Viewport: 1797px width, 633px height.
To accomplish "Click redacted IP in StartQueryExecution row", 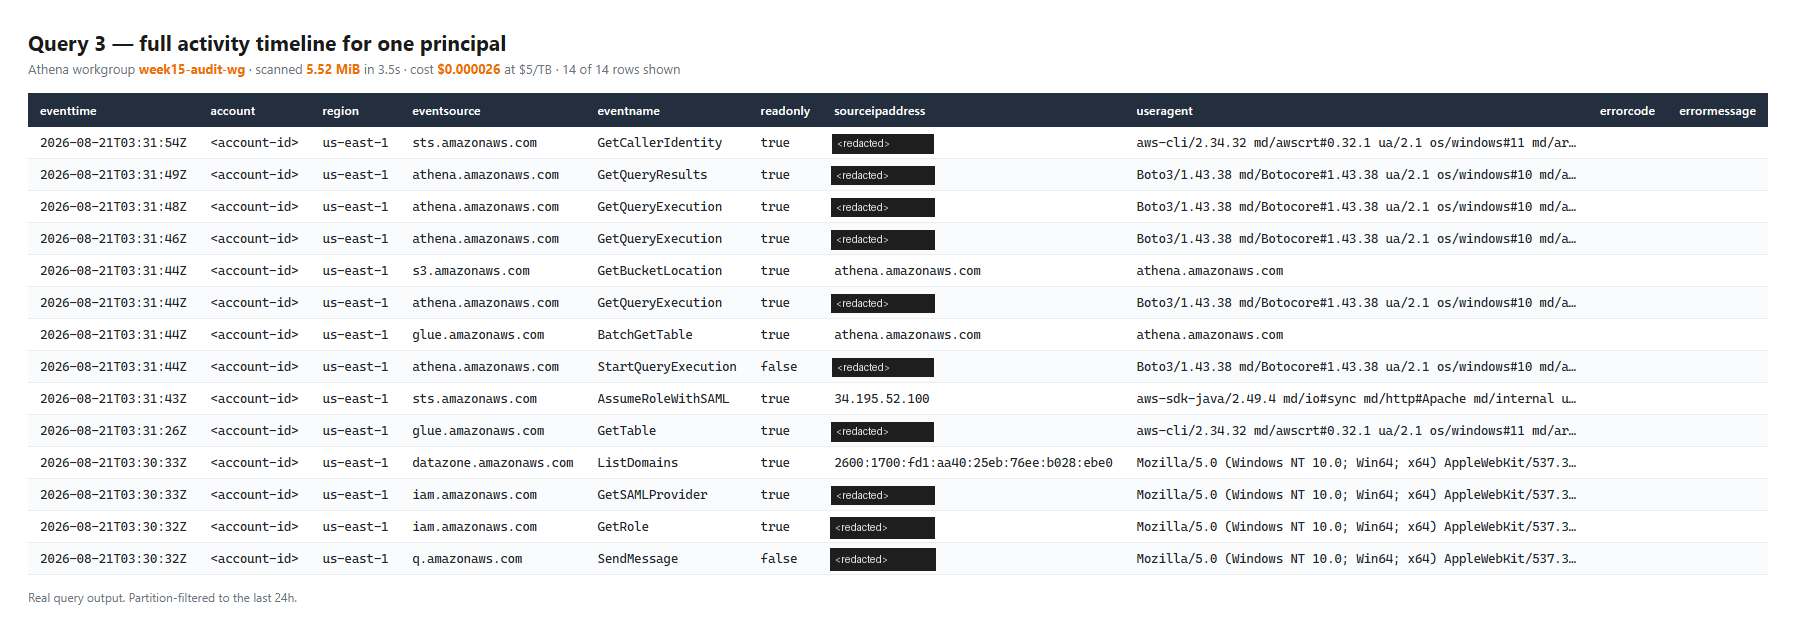I will [x=883, y=368].
